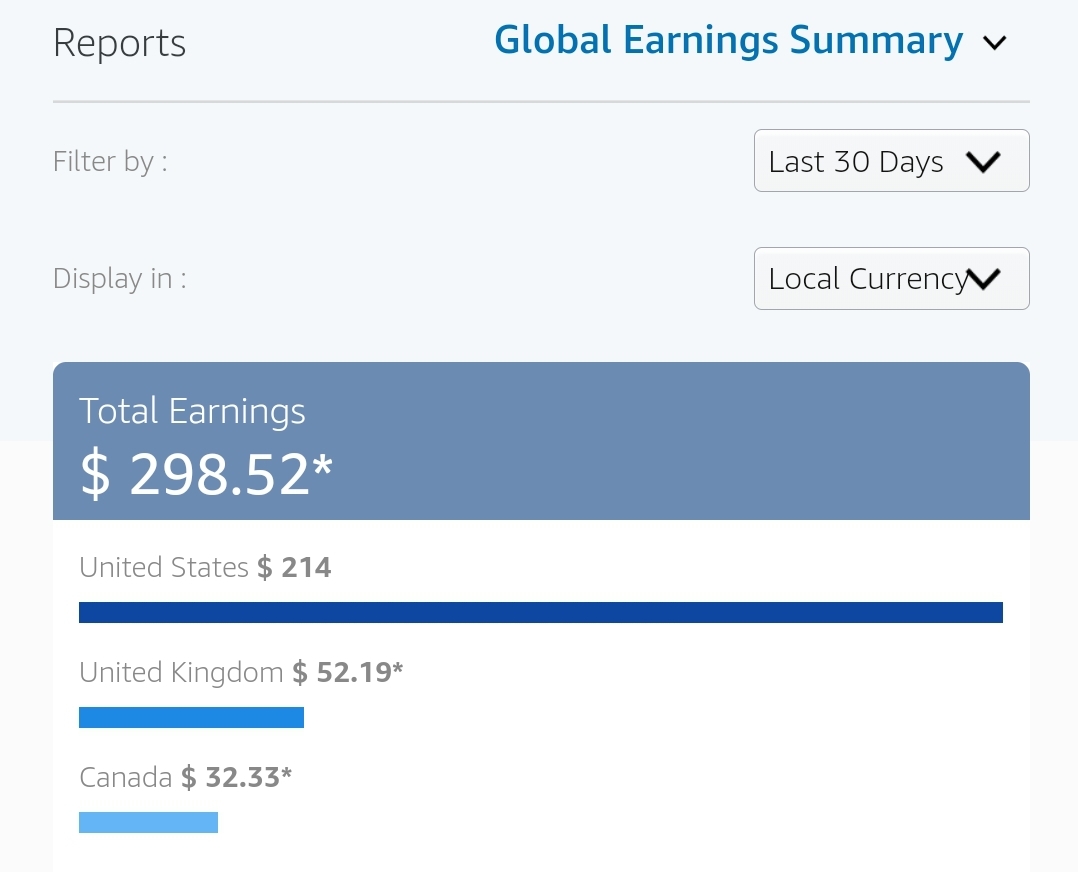Click the United Kingdom $ 52.19 amount

pos(347,672)
